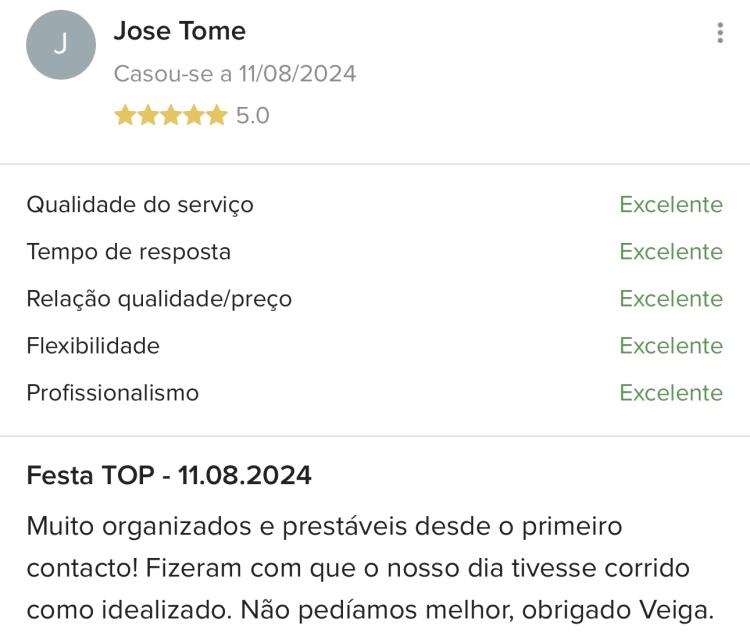Click the first gold star

(x=125, y=115)
